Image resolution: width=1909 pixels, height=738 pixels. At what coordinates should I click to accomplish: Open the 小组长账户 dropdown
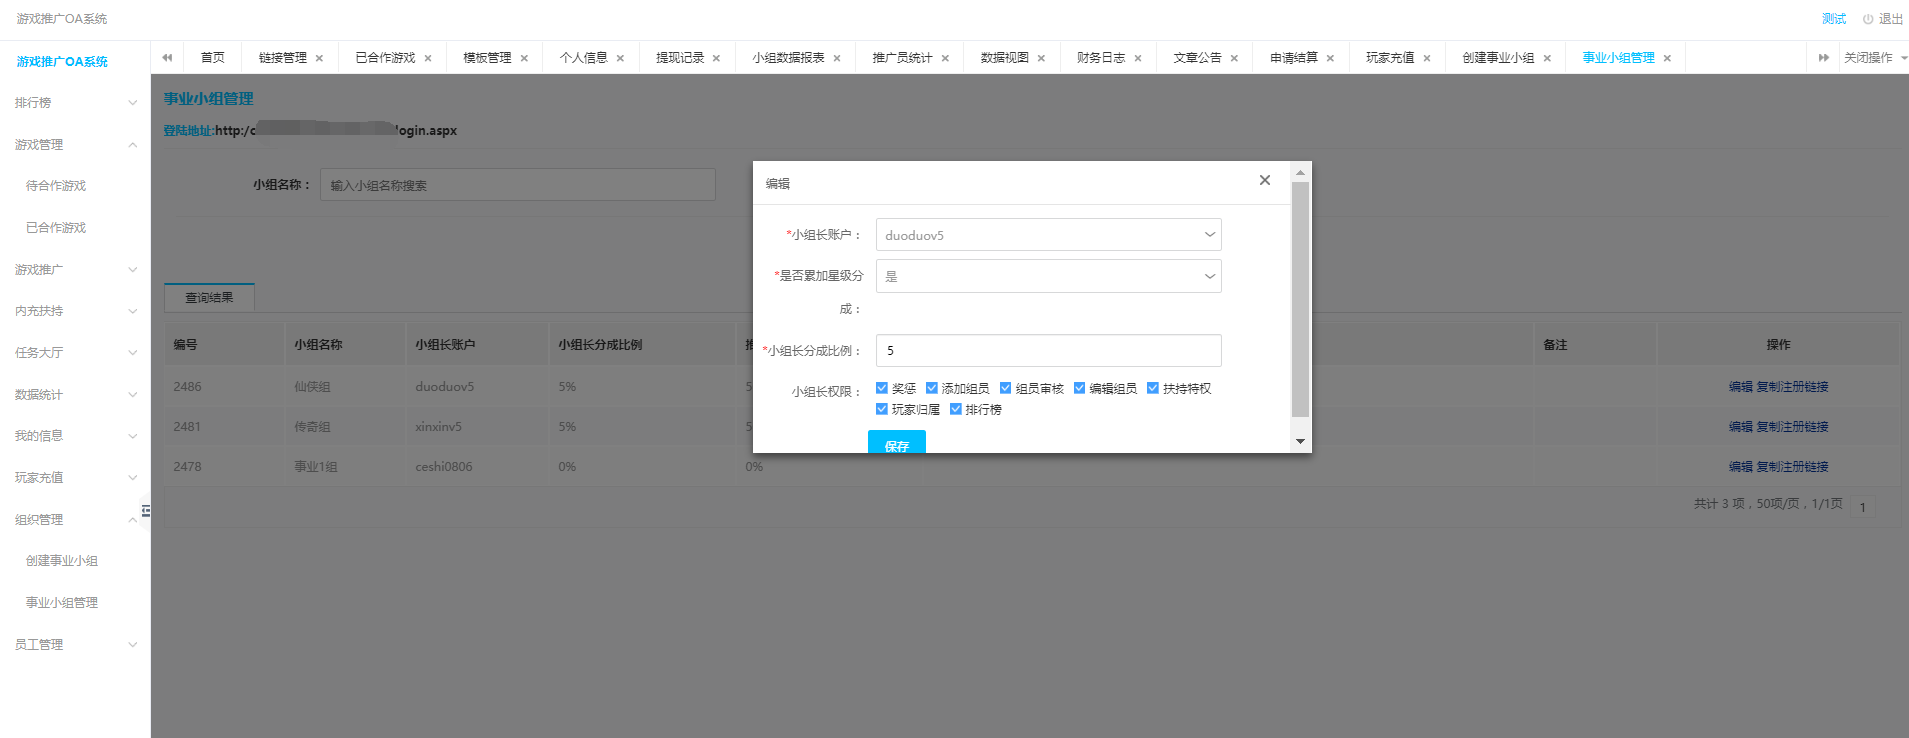tap(1048, 235)
